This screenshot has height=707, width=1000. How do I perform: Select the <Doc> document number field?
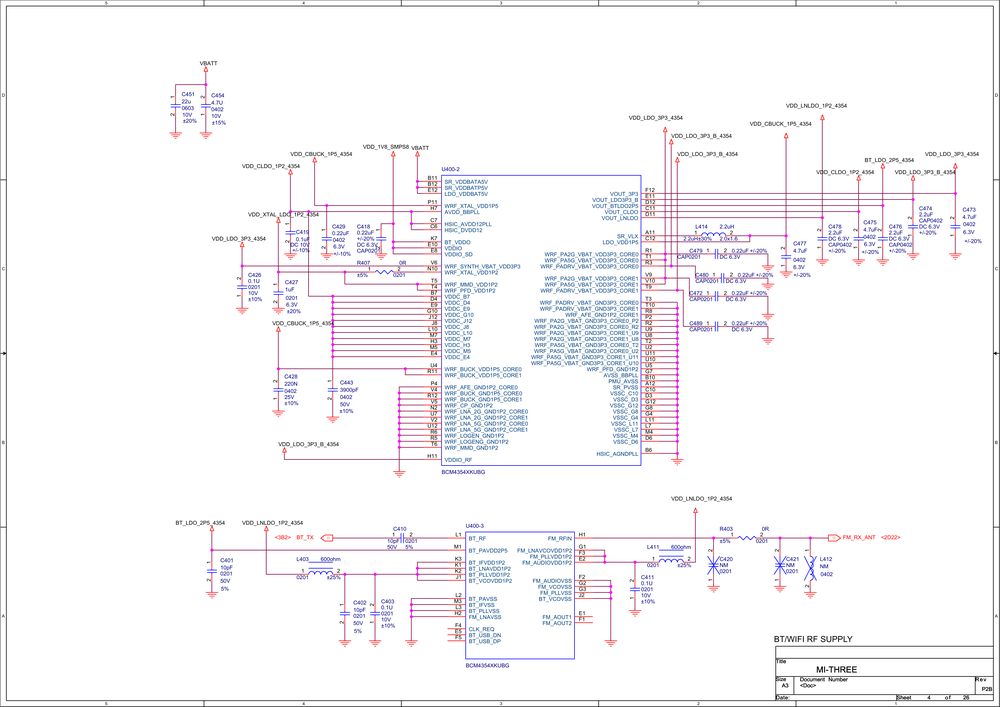(808, 686)
